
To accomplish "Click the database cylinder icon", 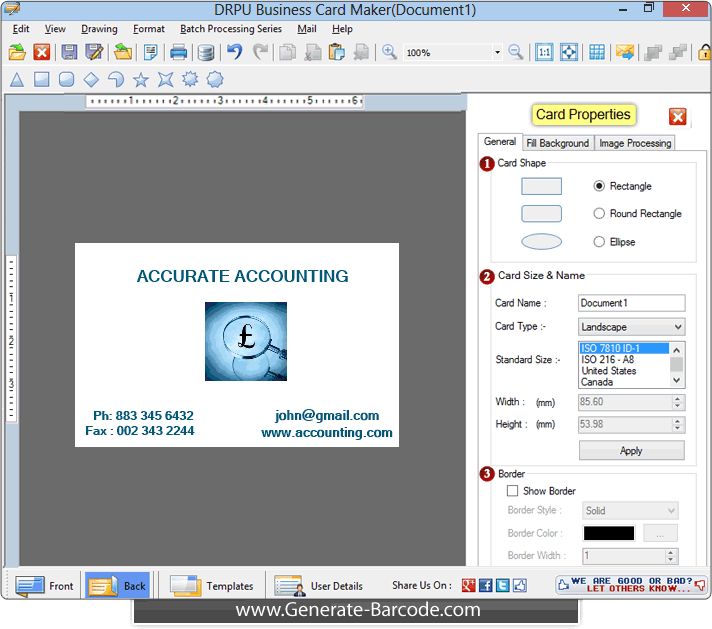I will [x=206, y=53].
